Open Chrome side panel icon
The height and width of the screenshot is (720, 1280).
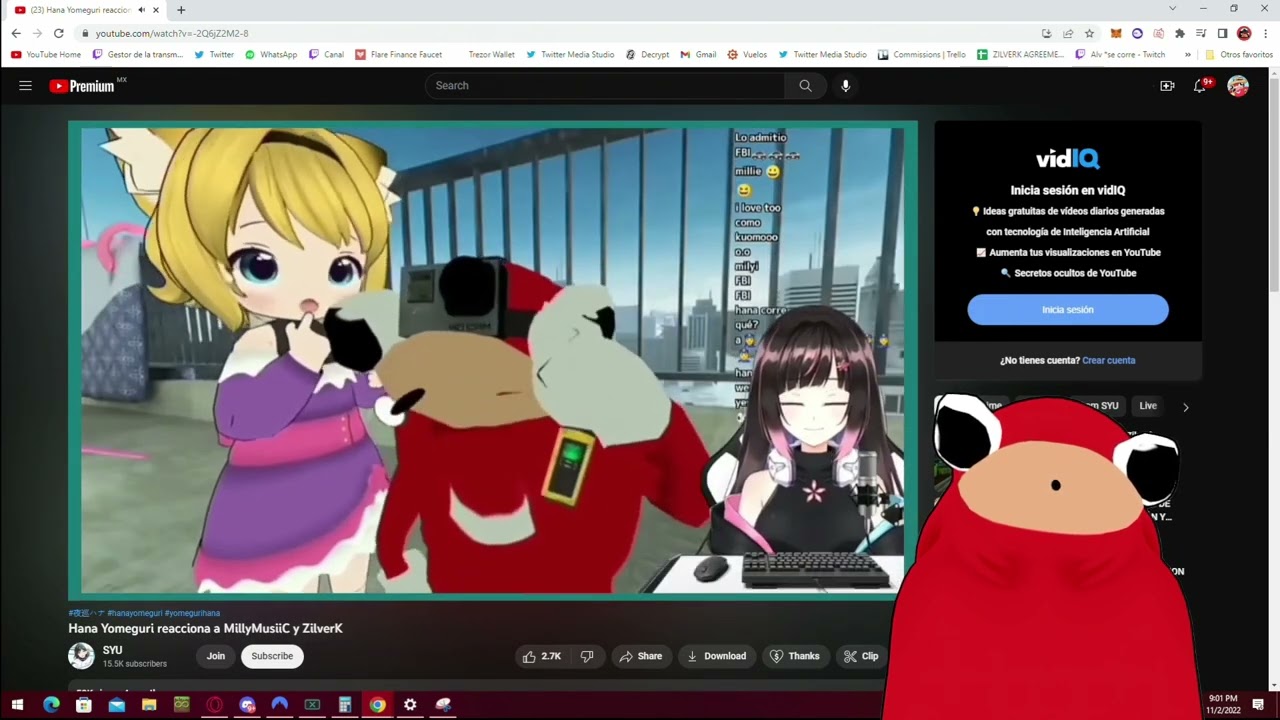(x=1222, y=33)
